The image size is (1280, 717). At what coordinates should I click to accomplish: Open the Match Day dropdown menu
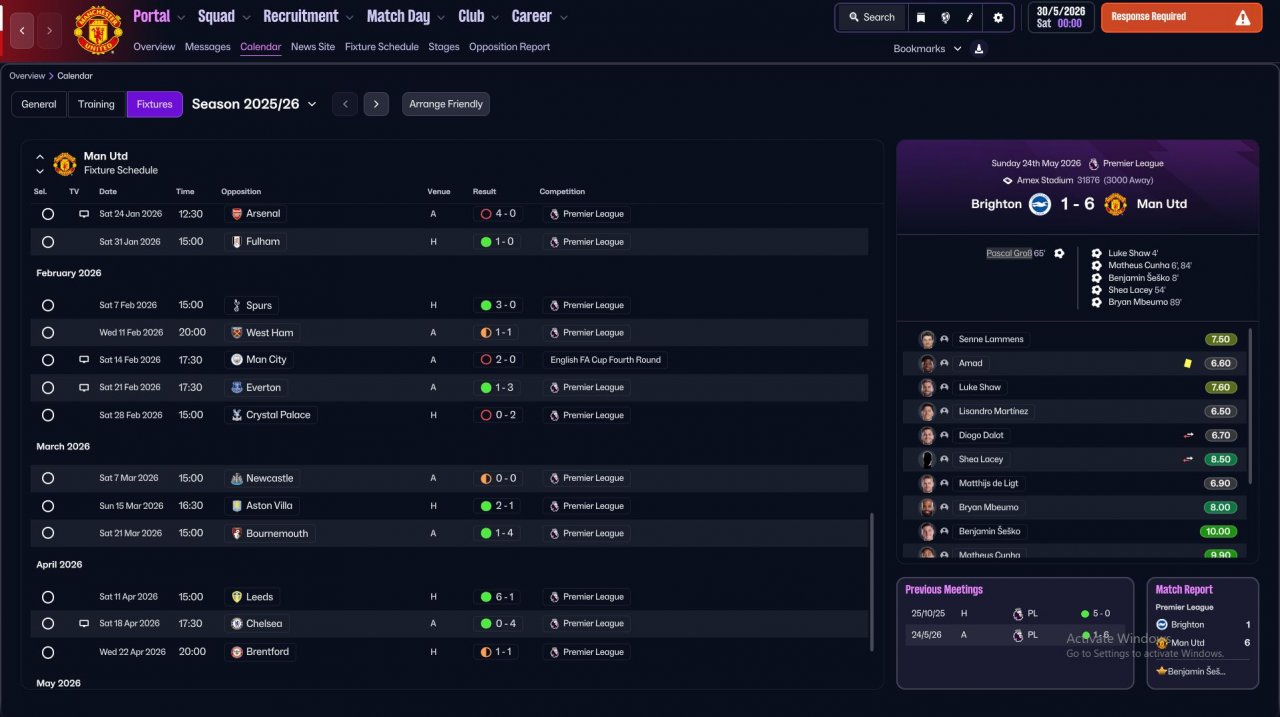(407, 16)
